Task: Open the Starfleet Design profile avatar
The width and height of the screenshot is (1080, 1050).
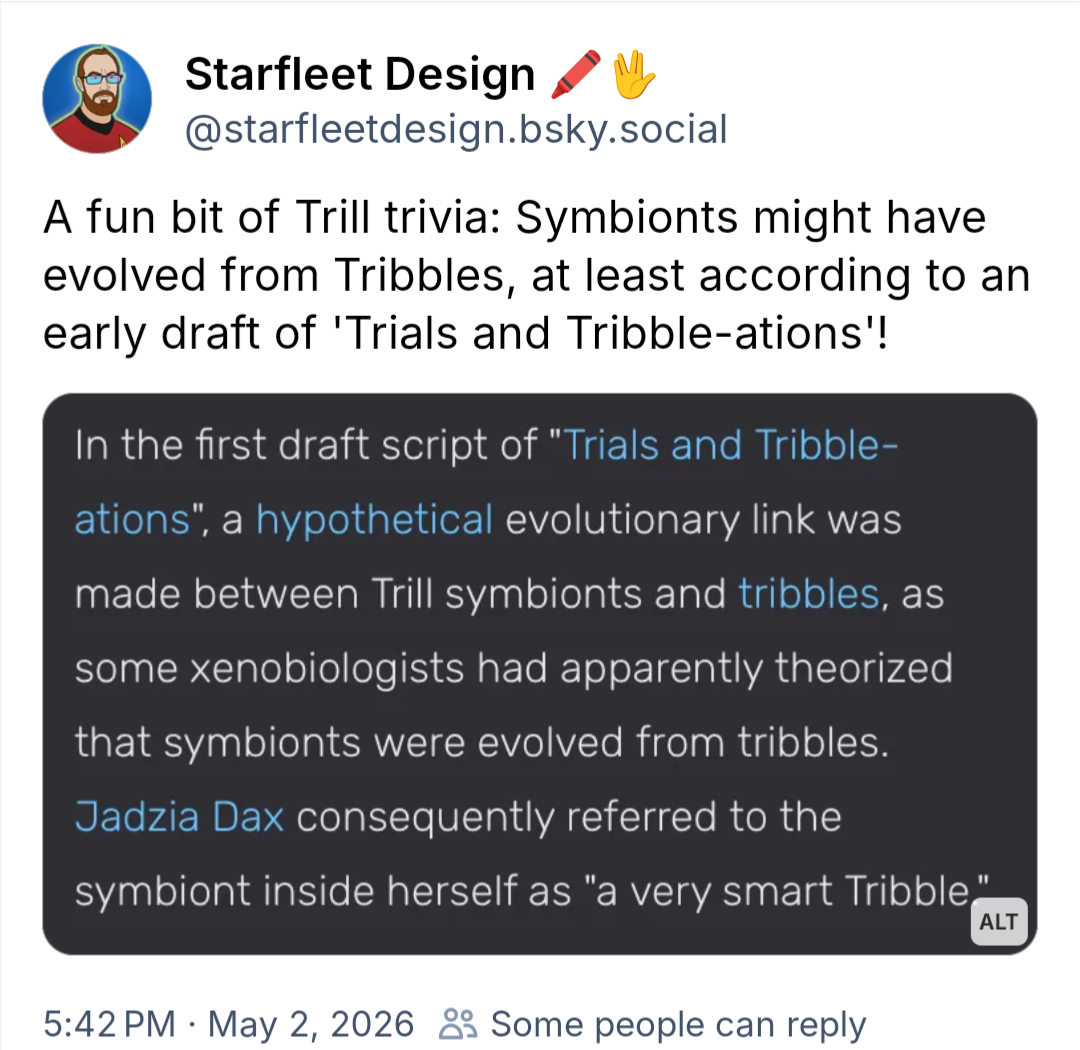Action: [97, 99]
